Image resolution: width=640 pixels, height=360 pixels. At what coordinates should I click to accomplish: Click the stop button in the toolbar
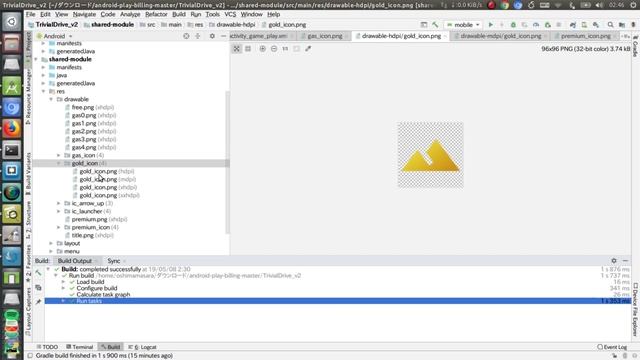point(558,25)
